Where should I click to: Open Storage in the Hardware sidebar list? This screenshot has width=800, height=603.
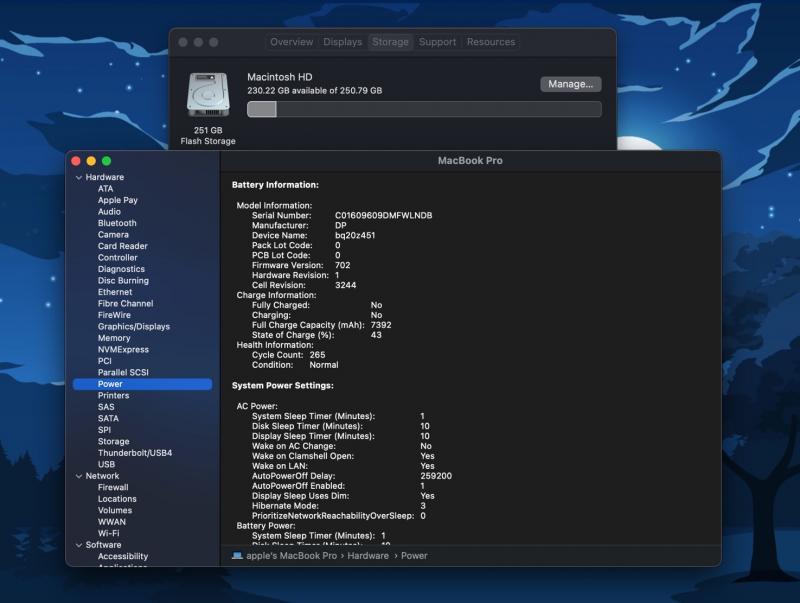(x=114, y=441)
